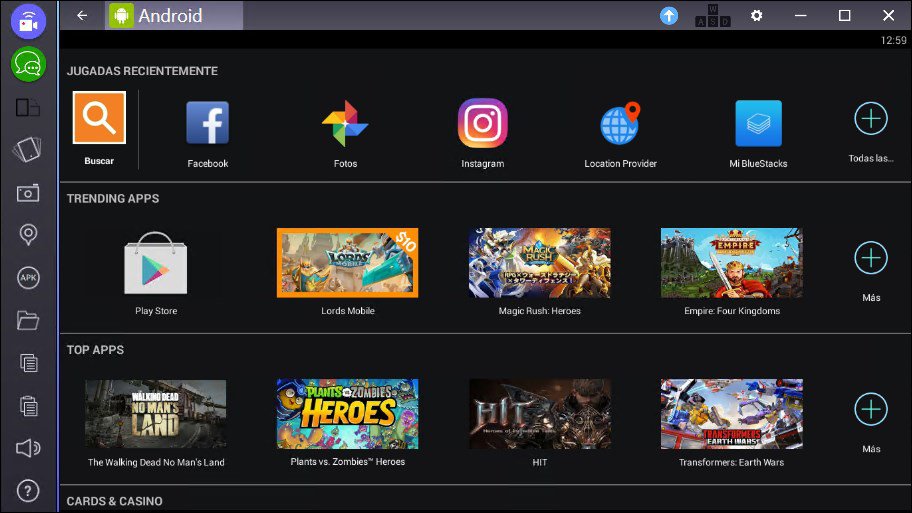Screen dimensions: 912x513
Task: Click the Empire: Four Kingdoms caption
Action: [732, 311]
